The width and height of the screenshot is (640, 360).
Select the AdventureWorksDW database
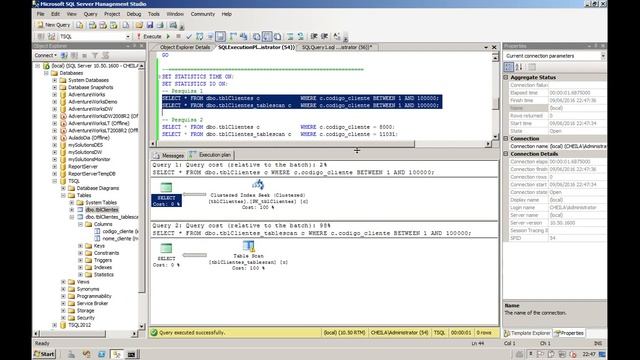90,109
